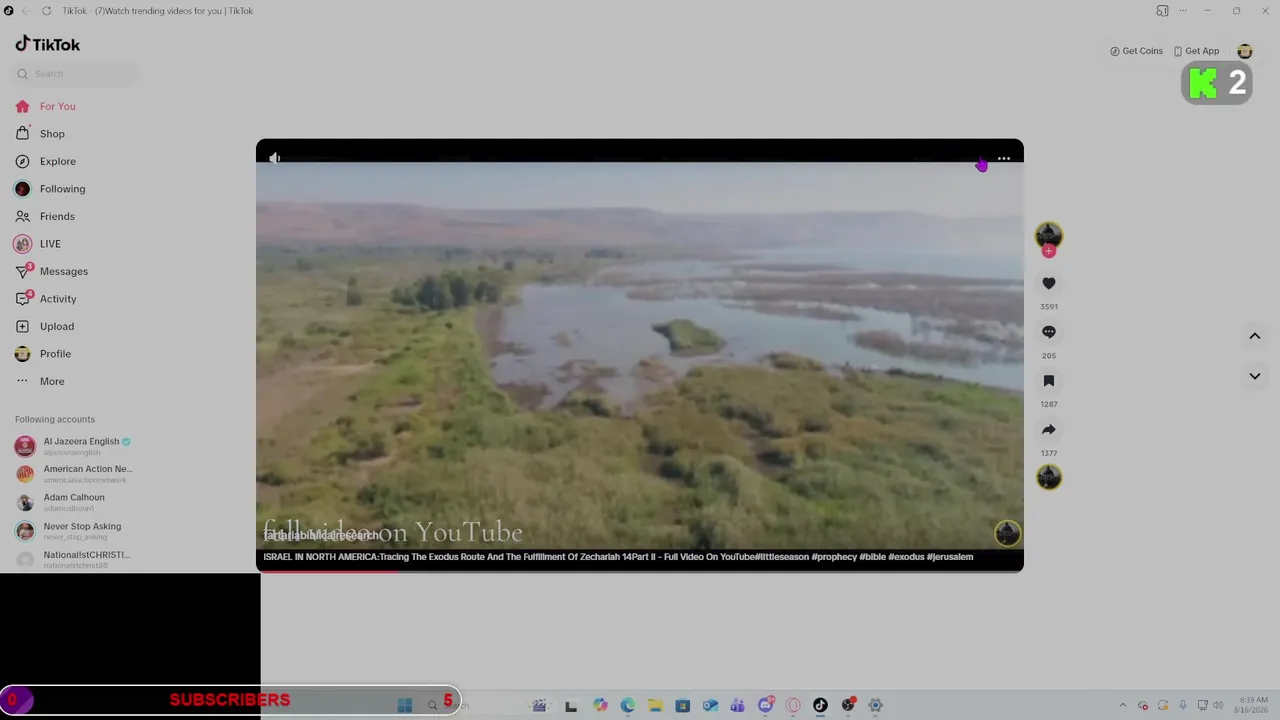
Task: Open the Upload page
Action: (45, 326)
